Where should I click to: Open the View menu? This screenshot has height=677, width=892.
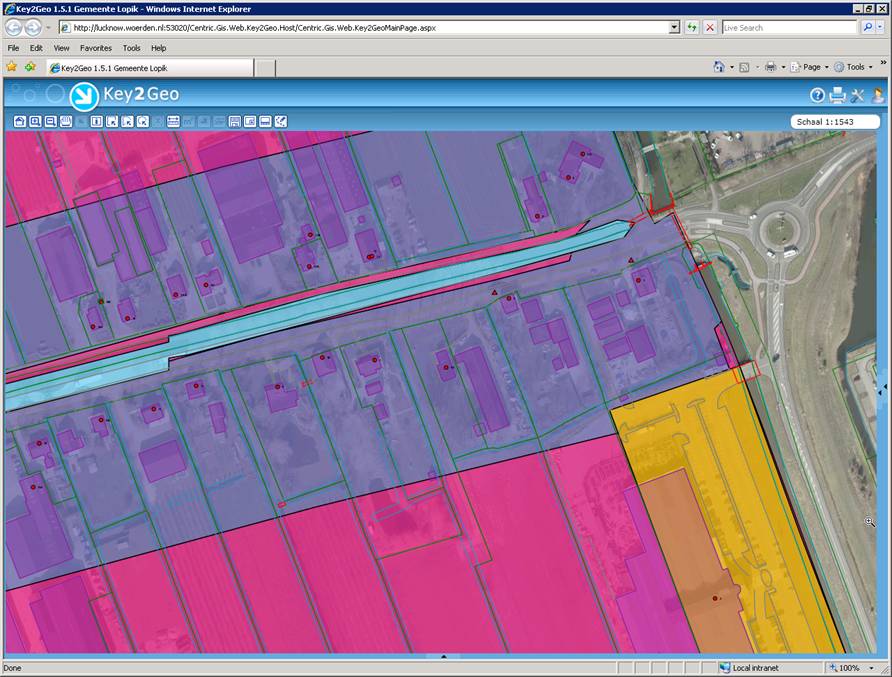pyautogui.click(x=61, y=48)
